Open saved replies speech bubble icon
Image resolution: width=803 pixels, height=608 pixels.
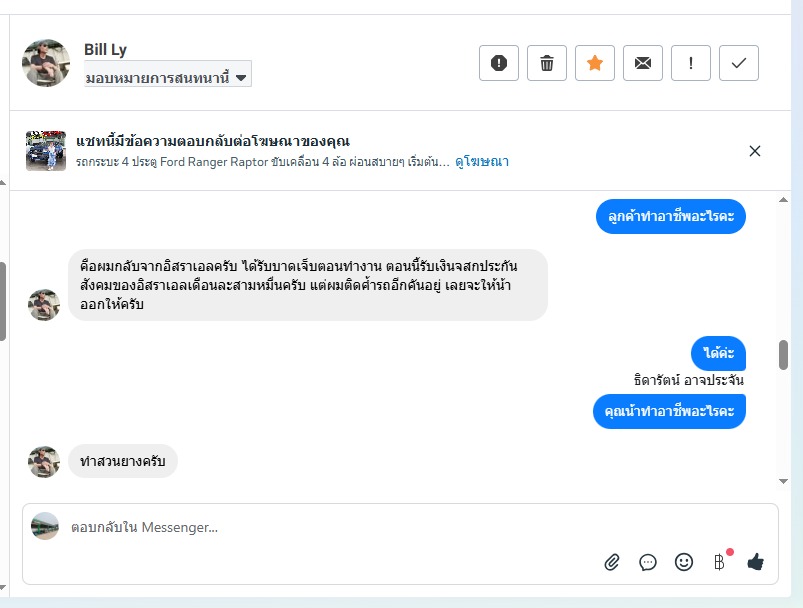[648, 562]
